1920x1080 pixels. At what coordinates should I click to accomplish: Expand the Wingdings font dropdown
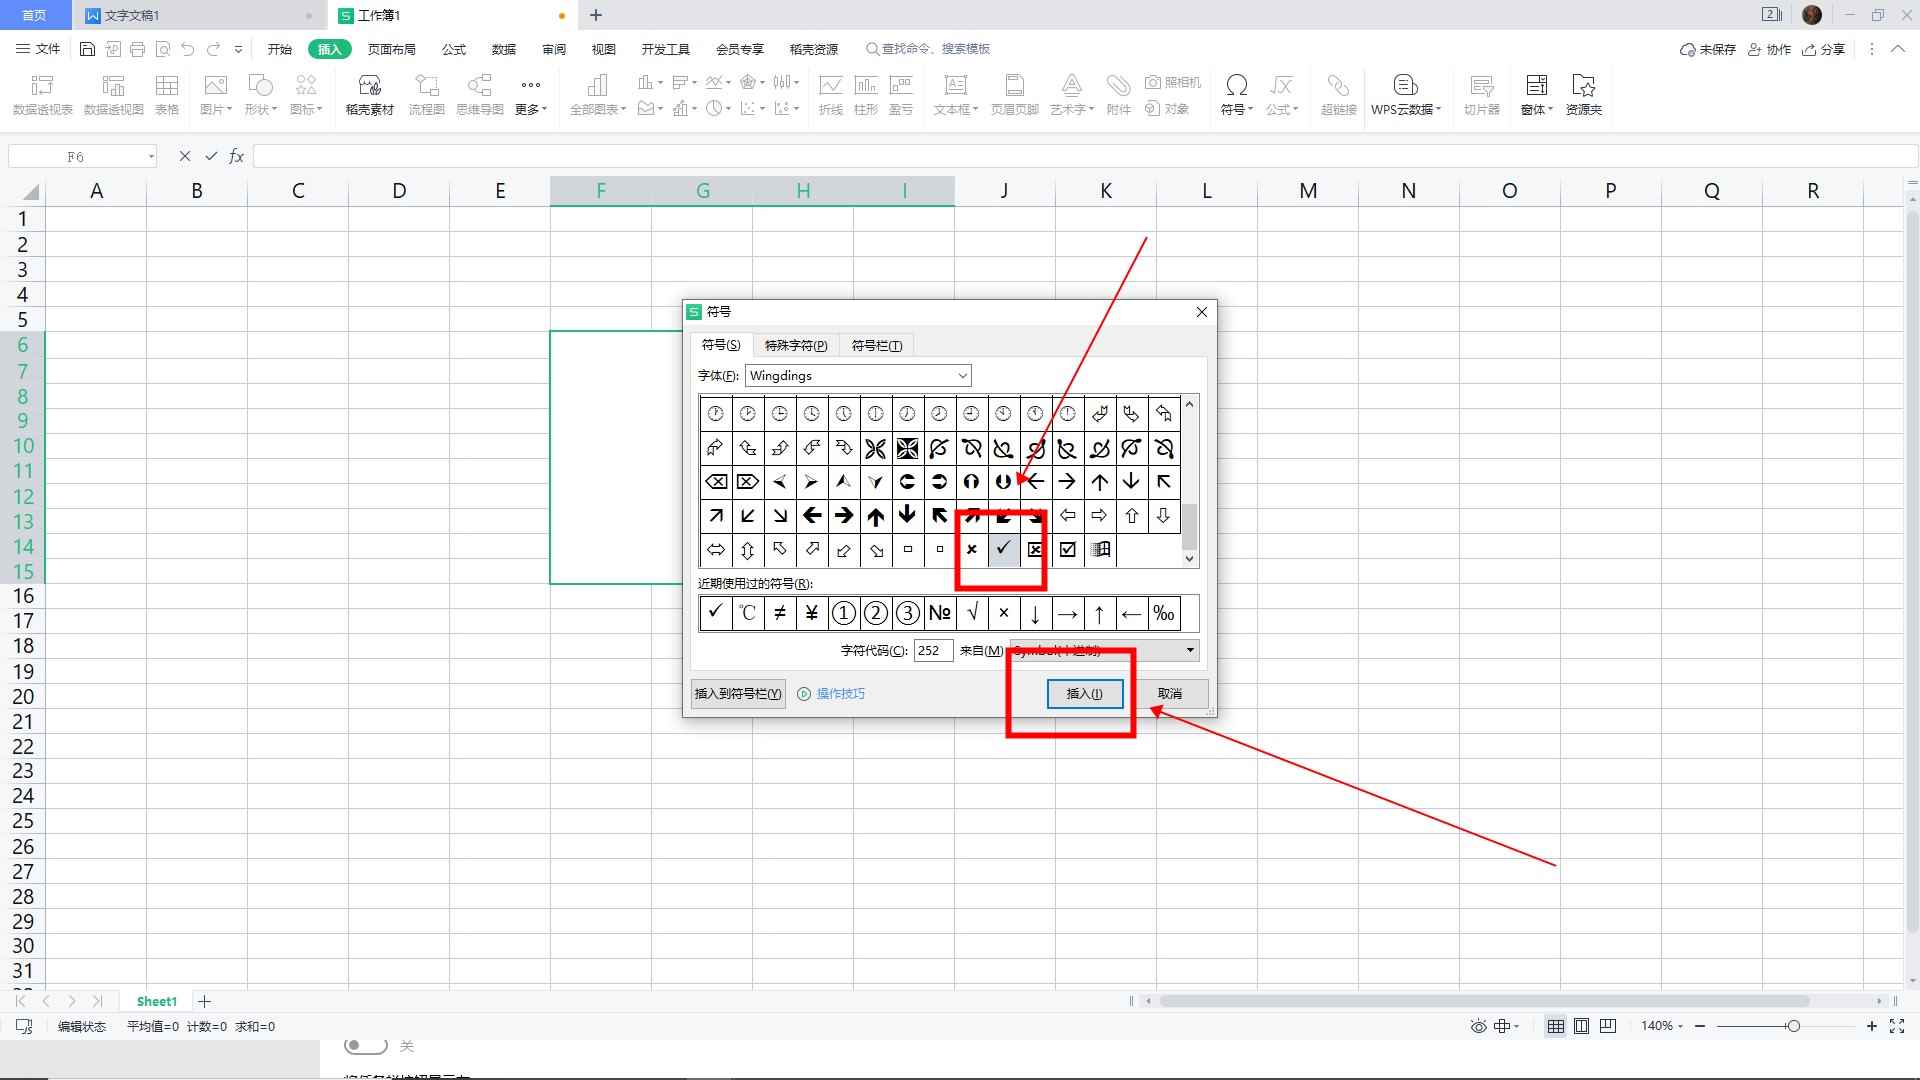pyautogui.click(x=962, y=376)
